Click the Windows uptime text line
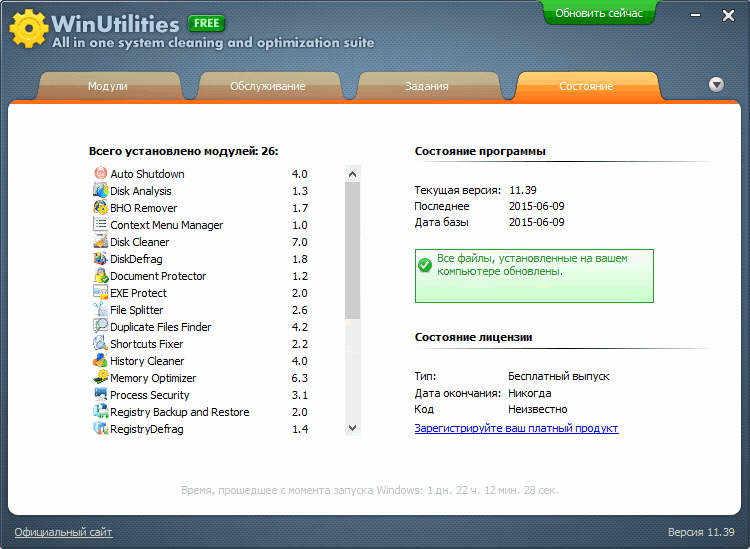Viewport: 750px width, 549px height. pyautogui.click(x=370, y=490)
